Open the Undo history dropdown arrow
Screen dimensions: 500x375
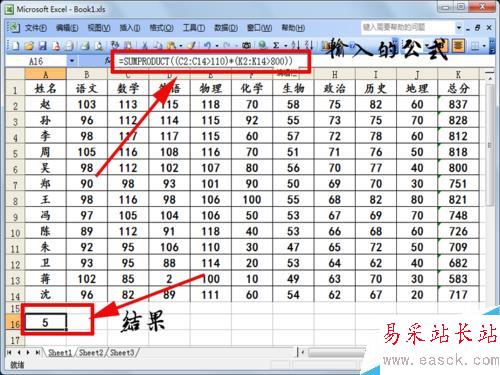(x=217, y=45)
